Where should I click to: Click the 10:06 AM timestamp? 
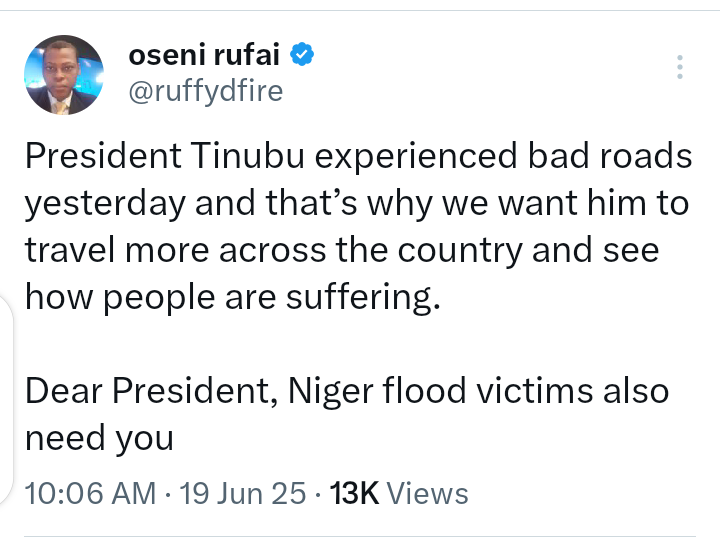coord(90,493)
